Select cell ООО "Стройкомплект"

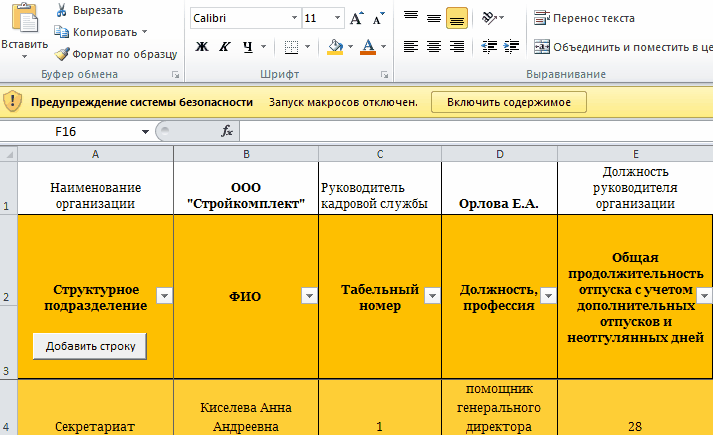click(246, 188)
